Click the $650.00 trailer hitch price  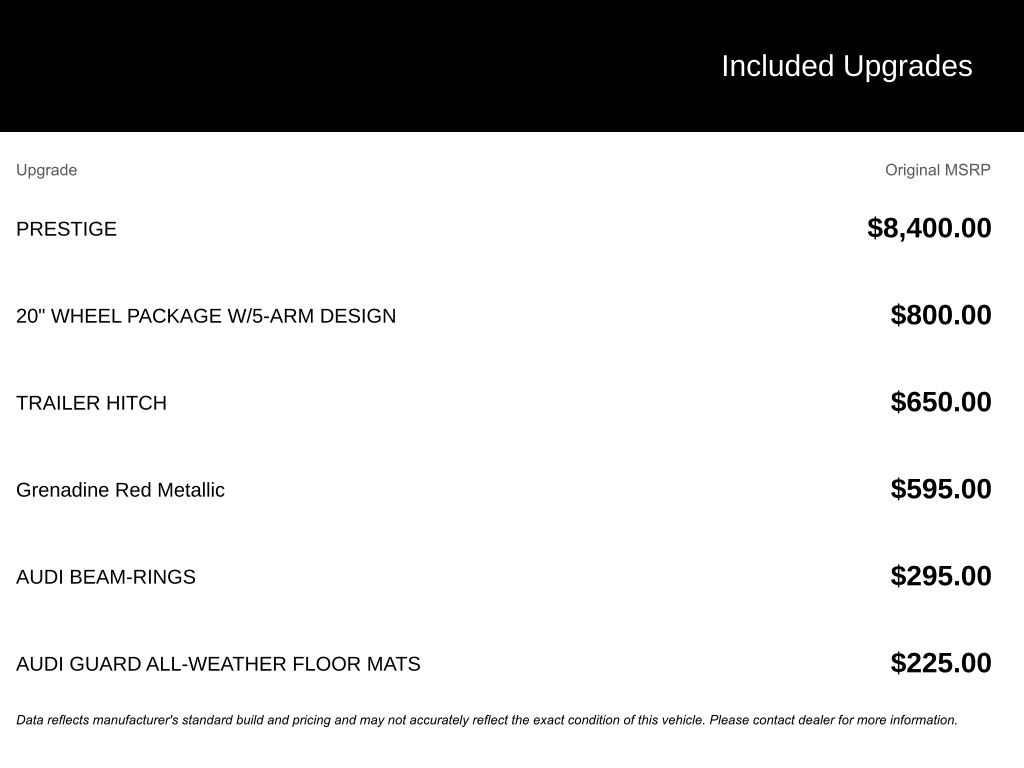tap(941, 402)
